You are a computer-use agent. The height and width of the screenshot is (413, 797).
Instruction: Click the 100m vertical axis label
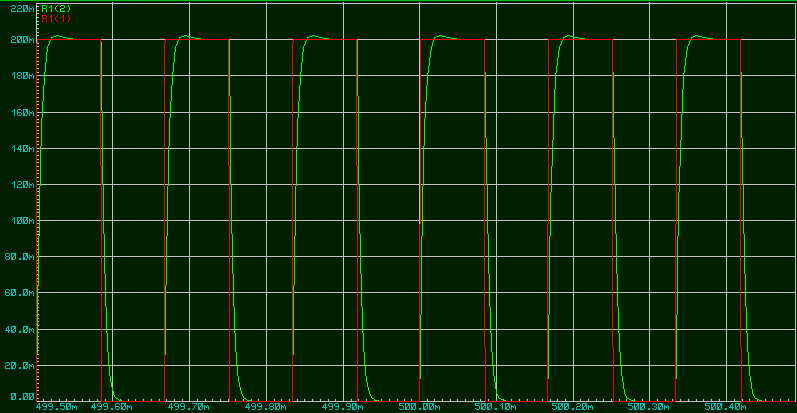click(x=18, y=221)
